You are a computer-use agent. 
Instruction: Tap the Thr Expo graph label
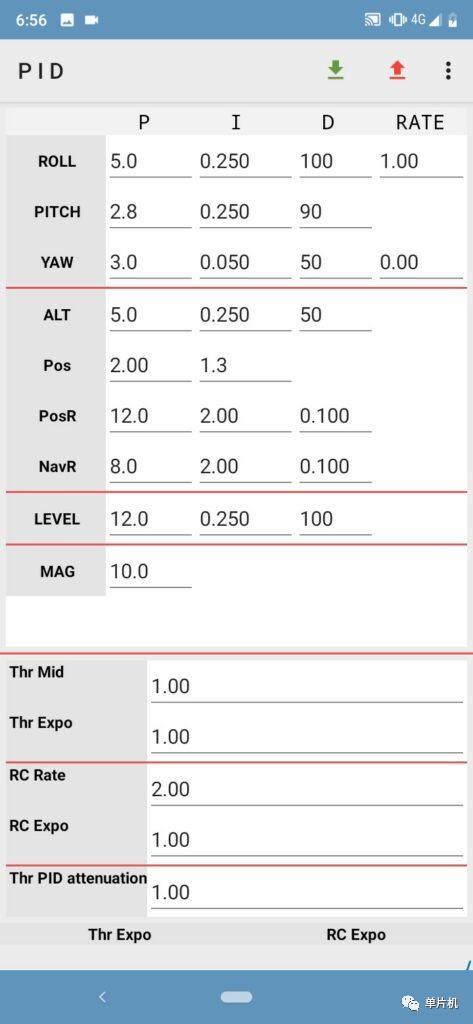(x=120, y=935)
